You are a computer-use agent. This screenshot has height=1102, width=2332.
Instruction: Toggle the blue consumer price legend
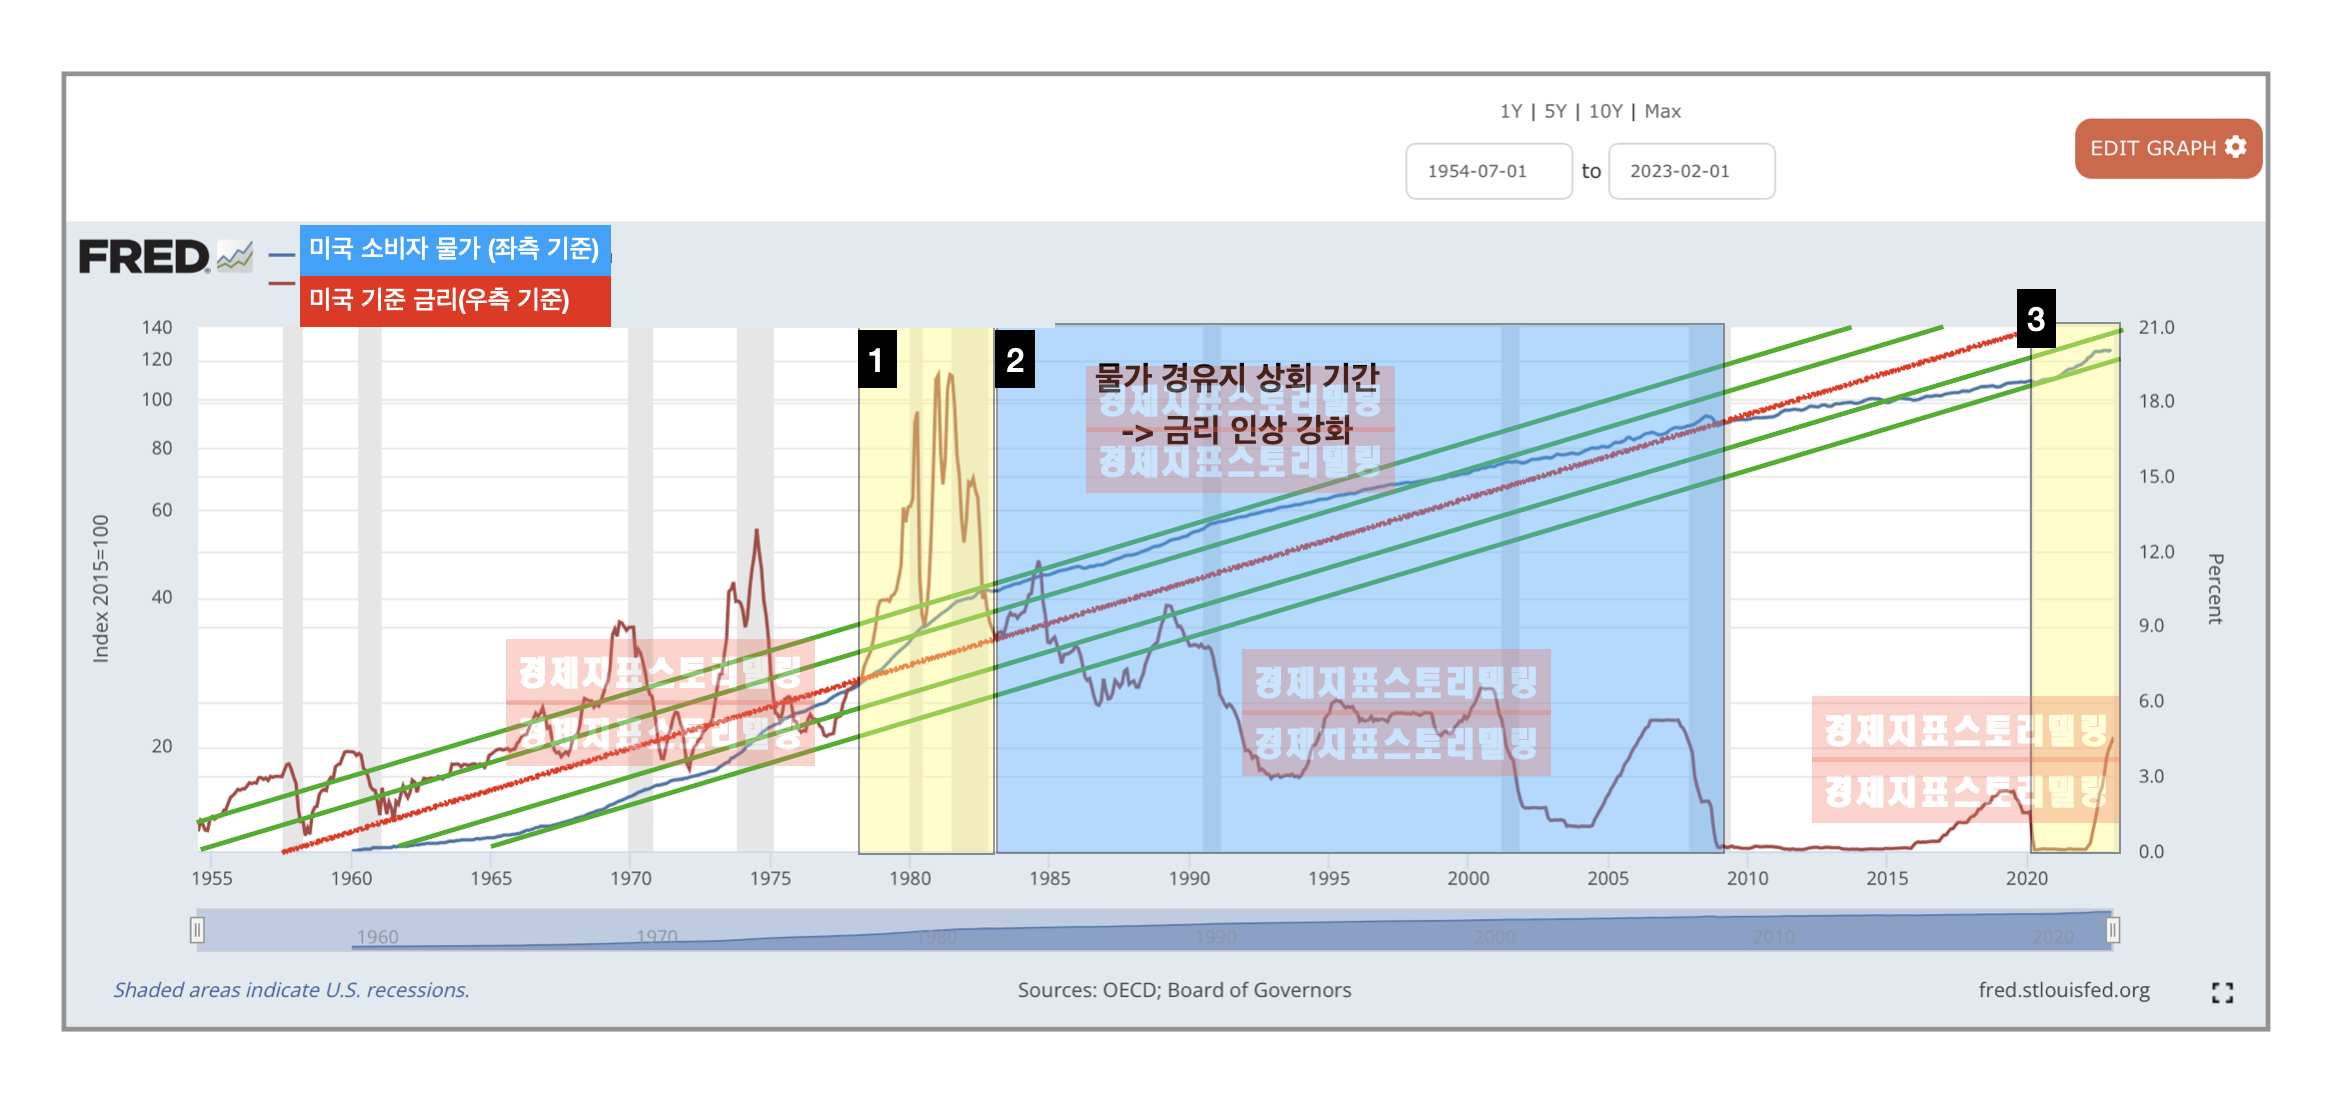(454, 248)
